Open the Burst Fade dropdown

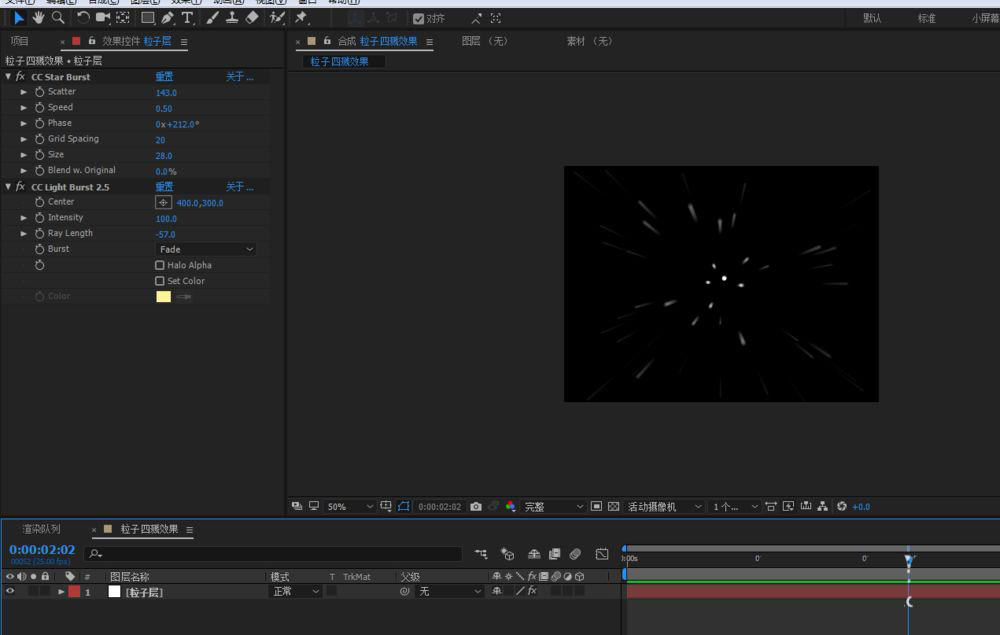(x=206, y=249)
